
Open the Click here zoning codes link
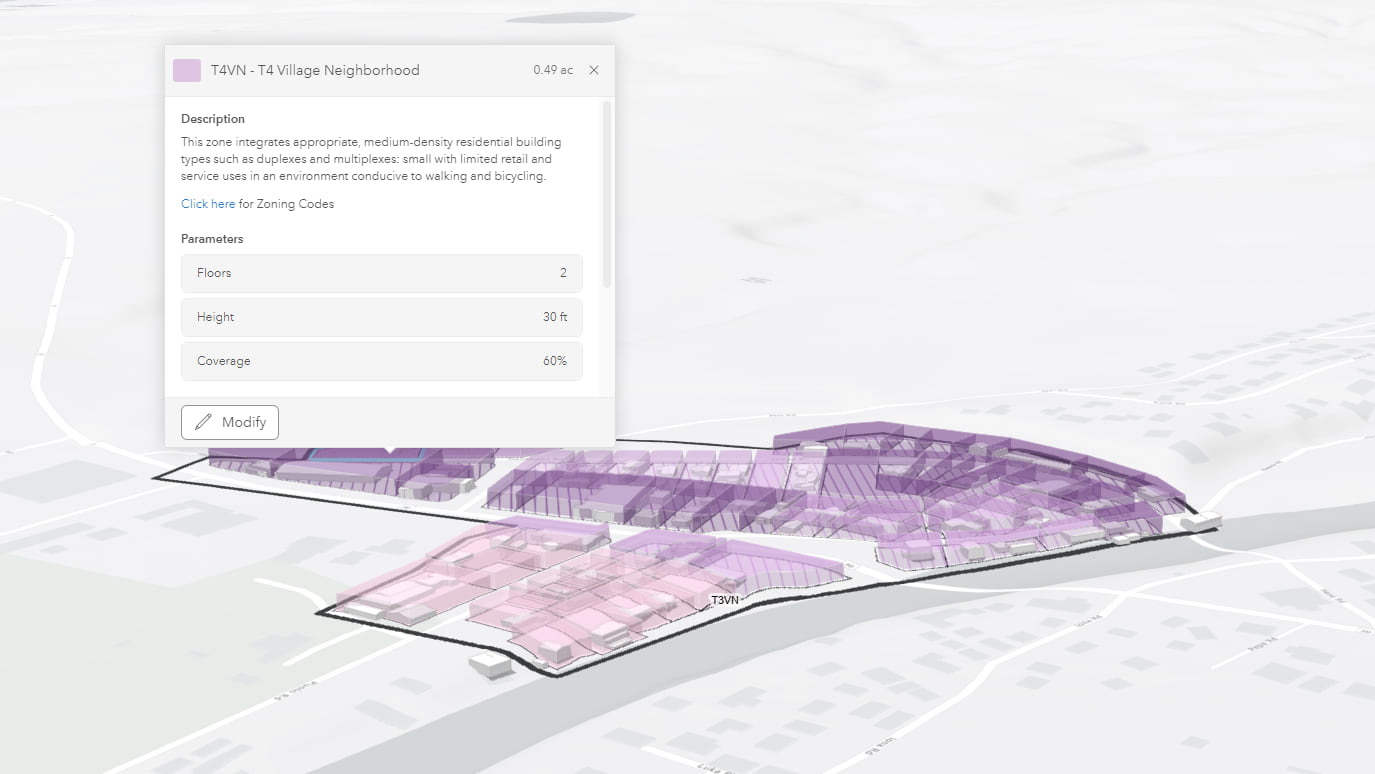[x=208, y=204]
